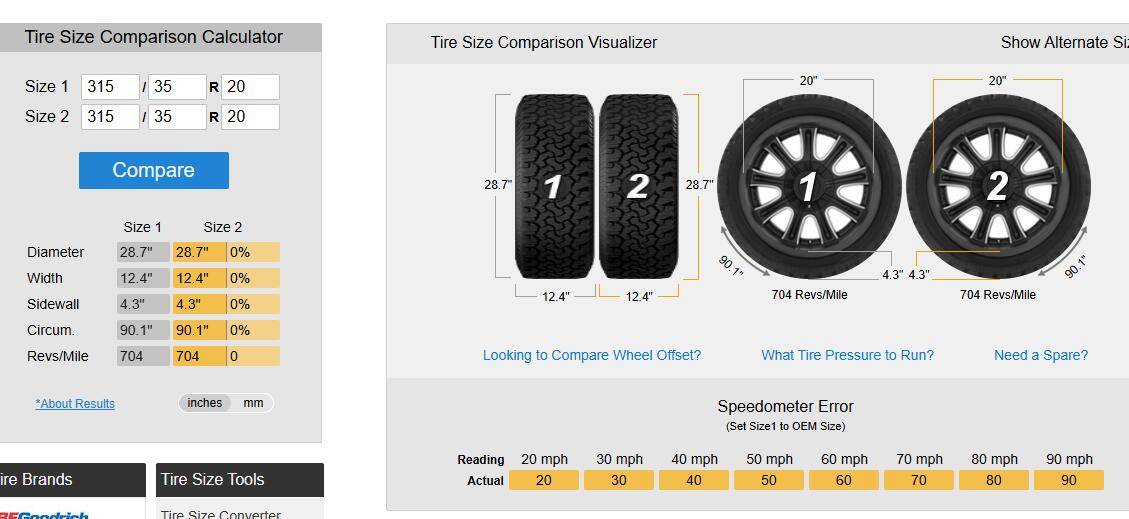1129x519 pixels.
Task: Click the Size 2 rim diameter field
Action: [251, 117]
